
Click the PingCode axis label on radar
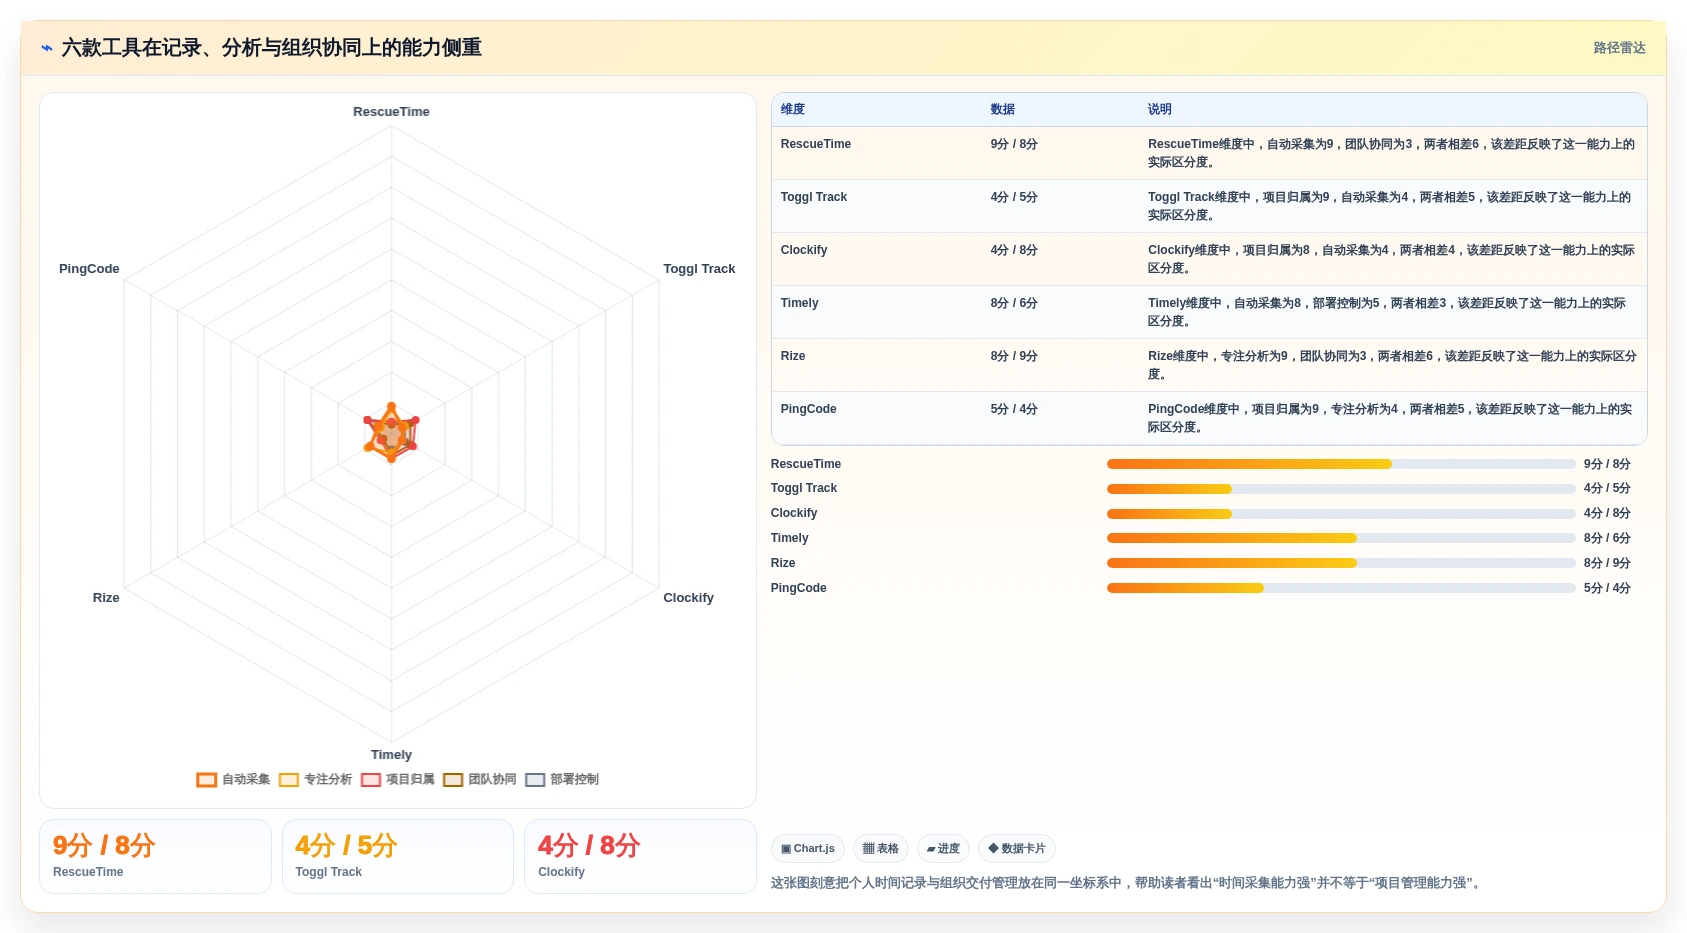89,269
